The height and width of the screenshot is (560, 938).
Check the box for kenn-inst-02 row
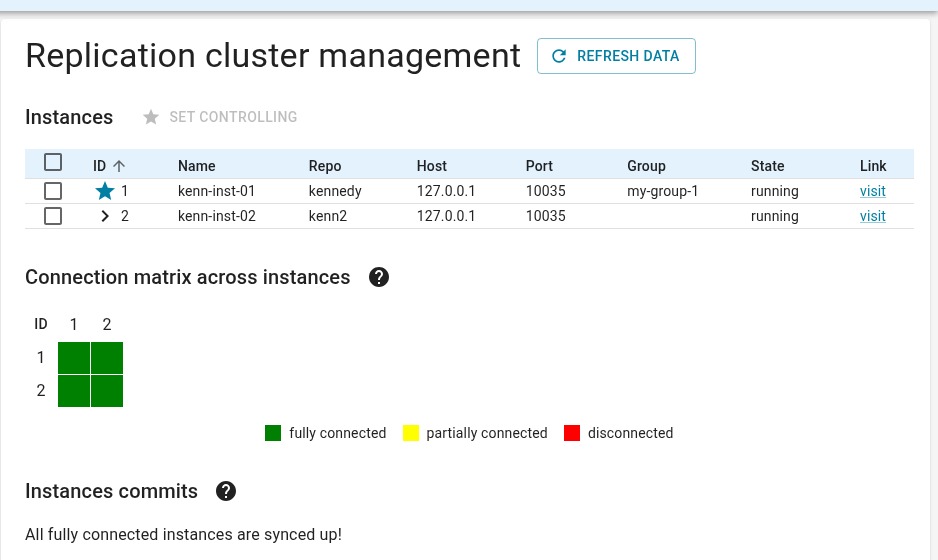pyautogui.click(x=53, y=216)
